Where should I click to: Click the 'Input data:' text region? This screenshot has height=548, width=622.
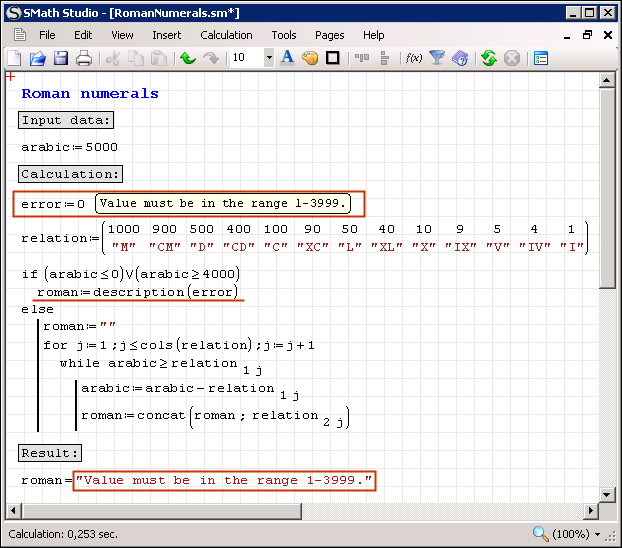(66, 120)
